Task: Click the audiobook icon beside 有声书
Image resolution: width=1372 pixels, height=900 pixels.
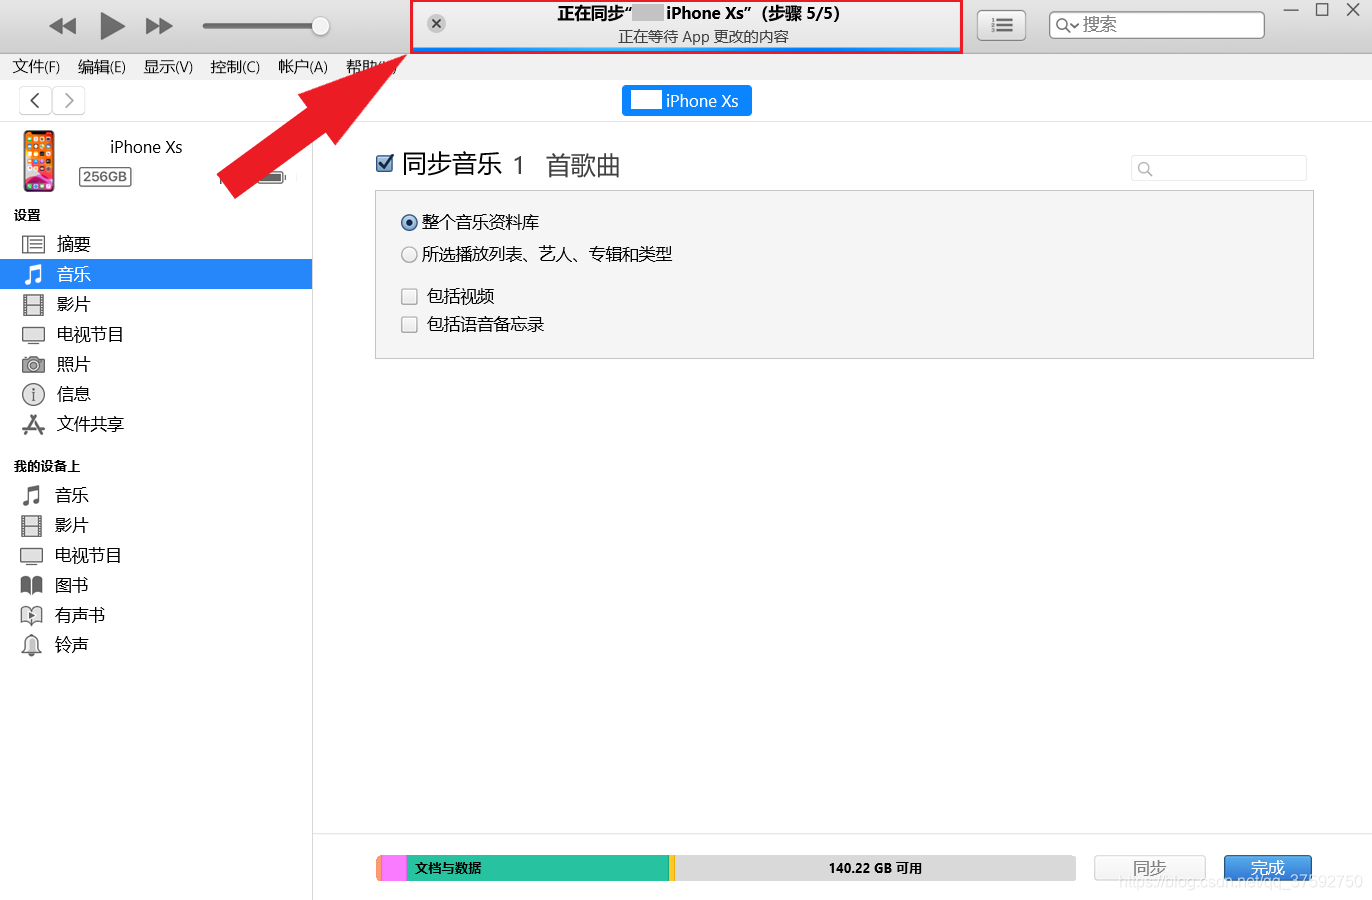Action: pyautogui.click(x=32, y=615)
